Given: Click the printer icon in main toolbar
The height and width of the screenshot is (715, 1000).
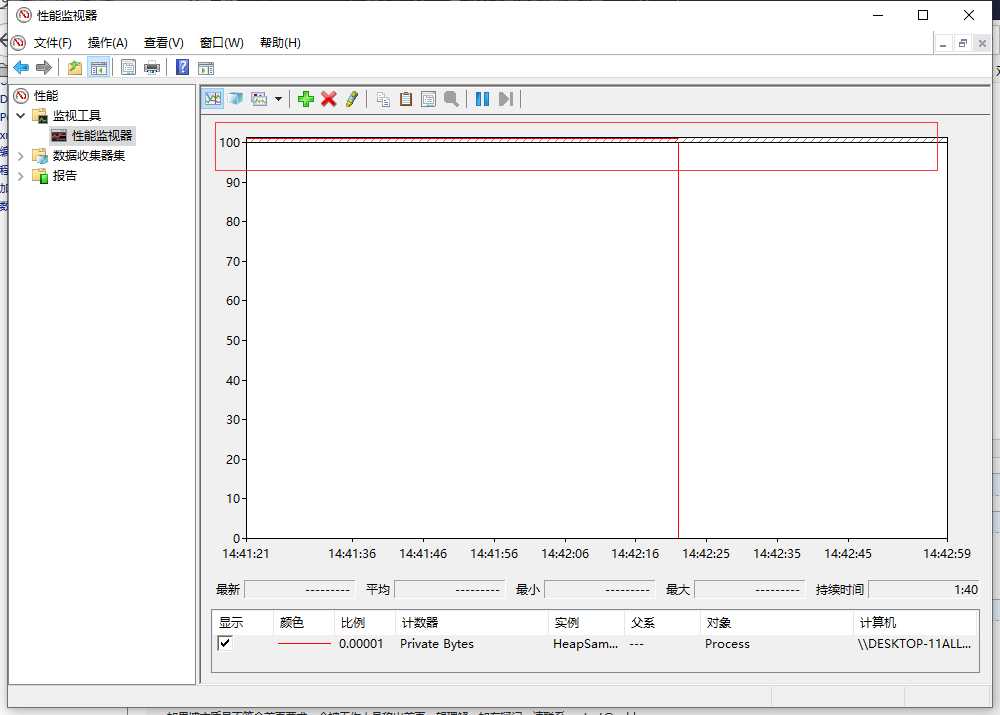Looking at the screenshot, I should (152, 68).
